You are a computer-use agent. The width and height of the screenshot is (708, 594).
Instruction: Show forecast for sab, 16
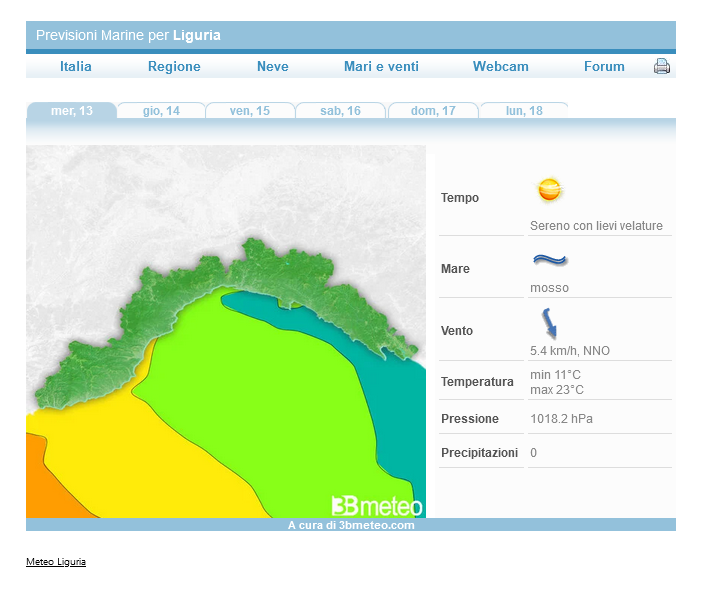click(340, 111)
